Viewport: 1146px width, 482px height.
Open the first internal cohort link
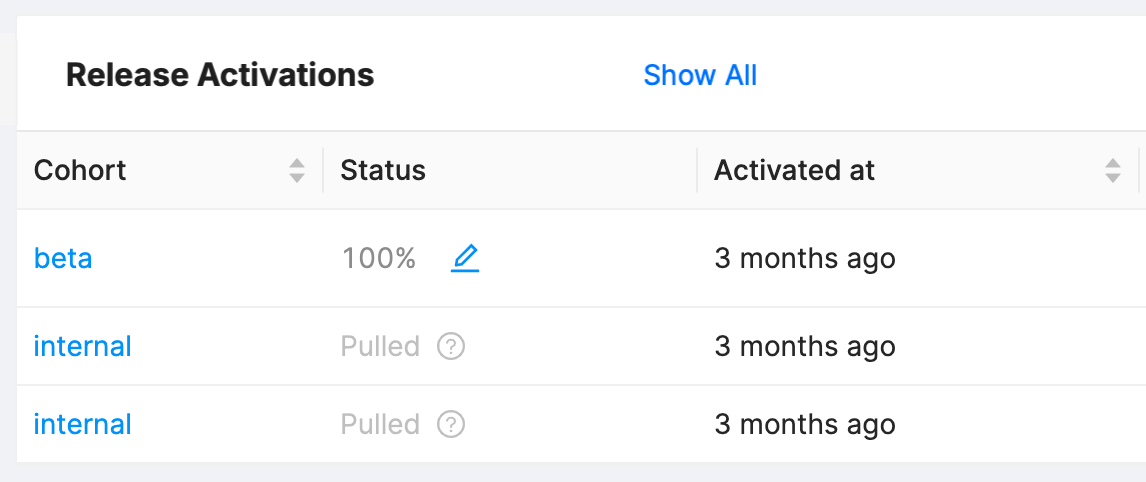[82, 347]
